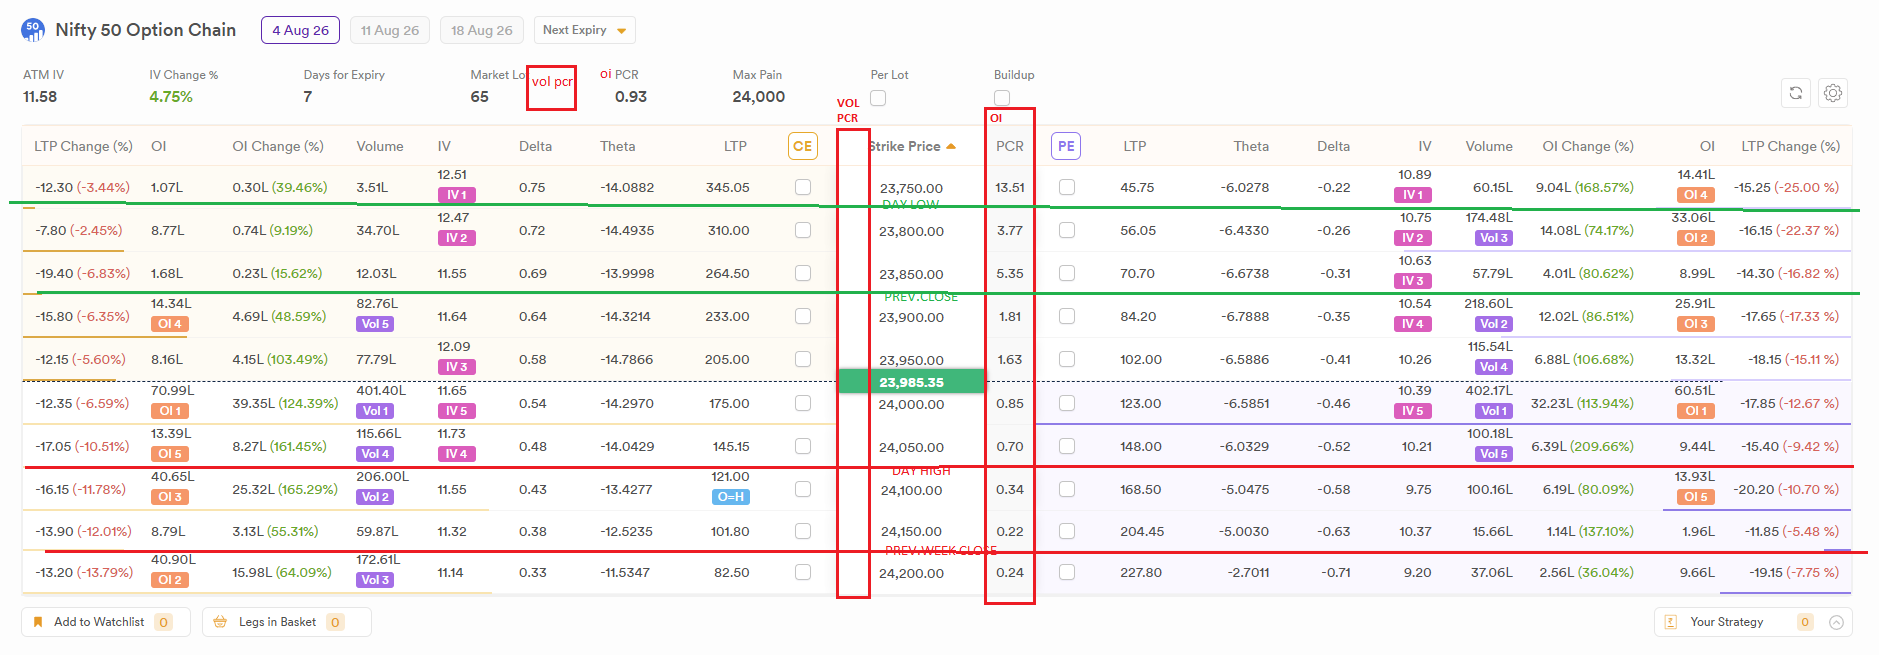Click the Nifty 50 logo icon
This screenshot has width=1879, height=655.
(33, 30)
